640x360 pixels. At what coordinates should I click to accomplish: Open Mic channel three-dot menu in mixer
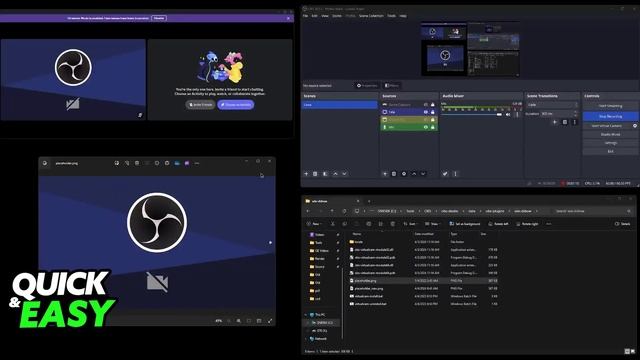[517, 115]
